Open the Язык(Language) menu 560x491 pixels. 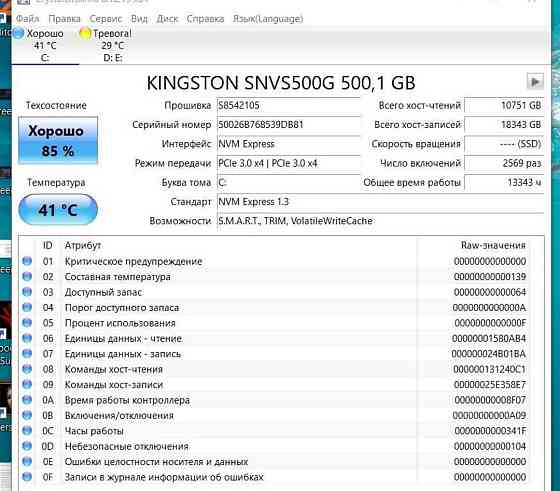coord(268,19)
